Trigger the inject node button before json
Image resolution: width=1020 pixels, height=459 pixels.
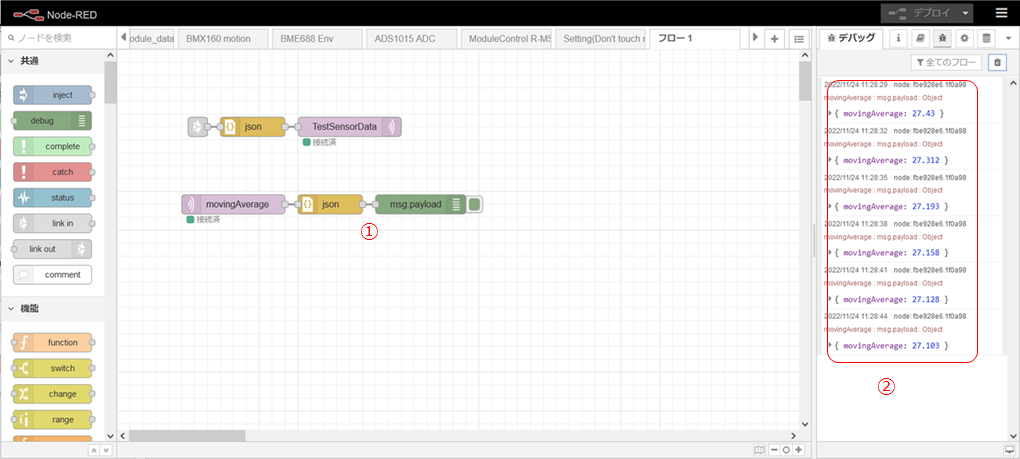click(x=195, y=127)
